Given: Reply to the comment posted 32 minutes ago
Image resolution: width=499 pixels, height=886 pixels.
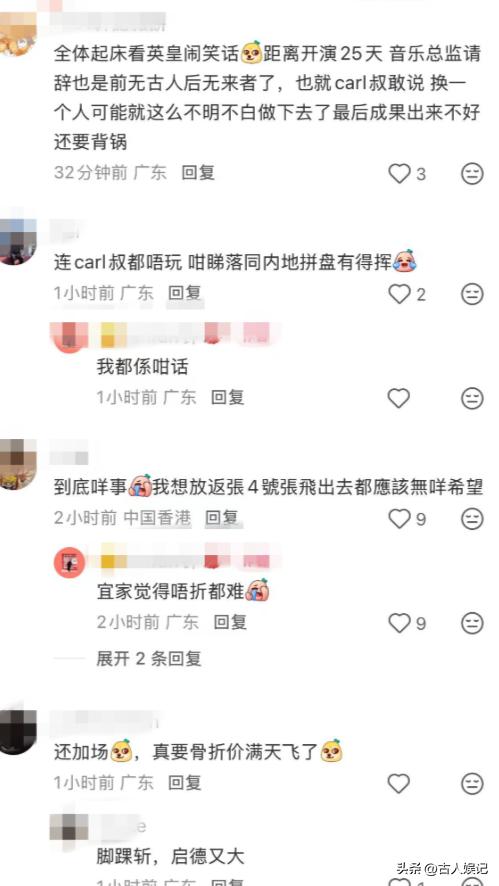Looking at the screenshot, I should [198, 172].
